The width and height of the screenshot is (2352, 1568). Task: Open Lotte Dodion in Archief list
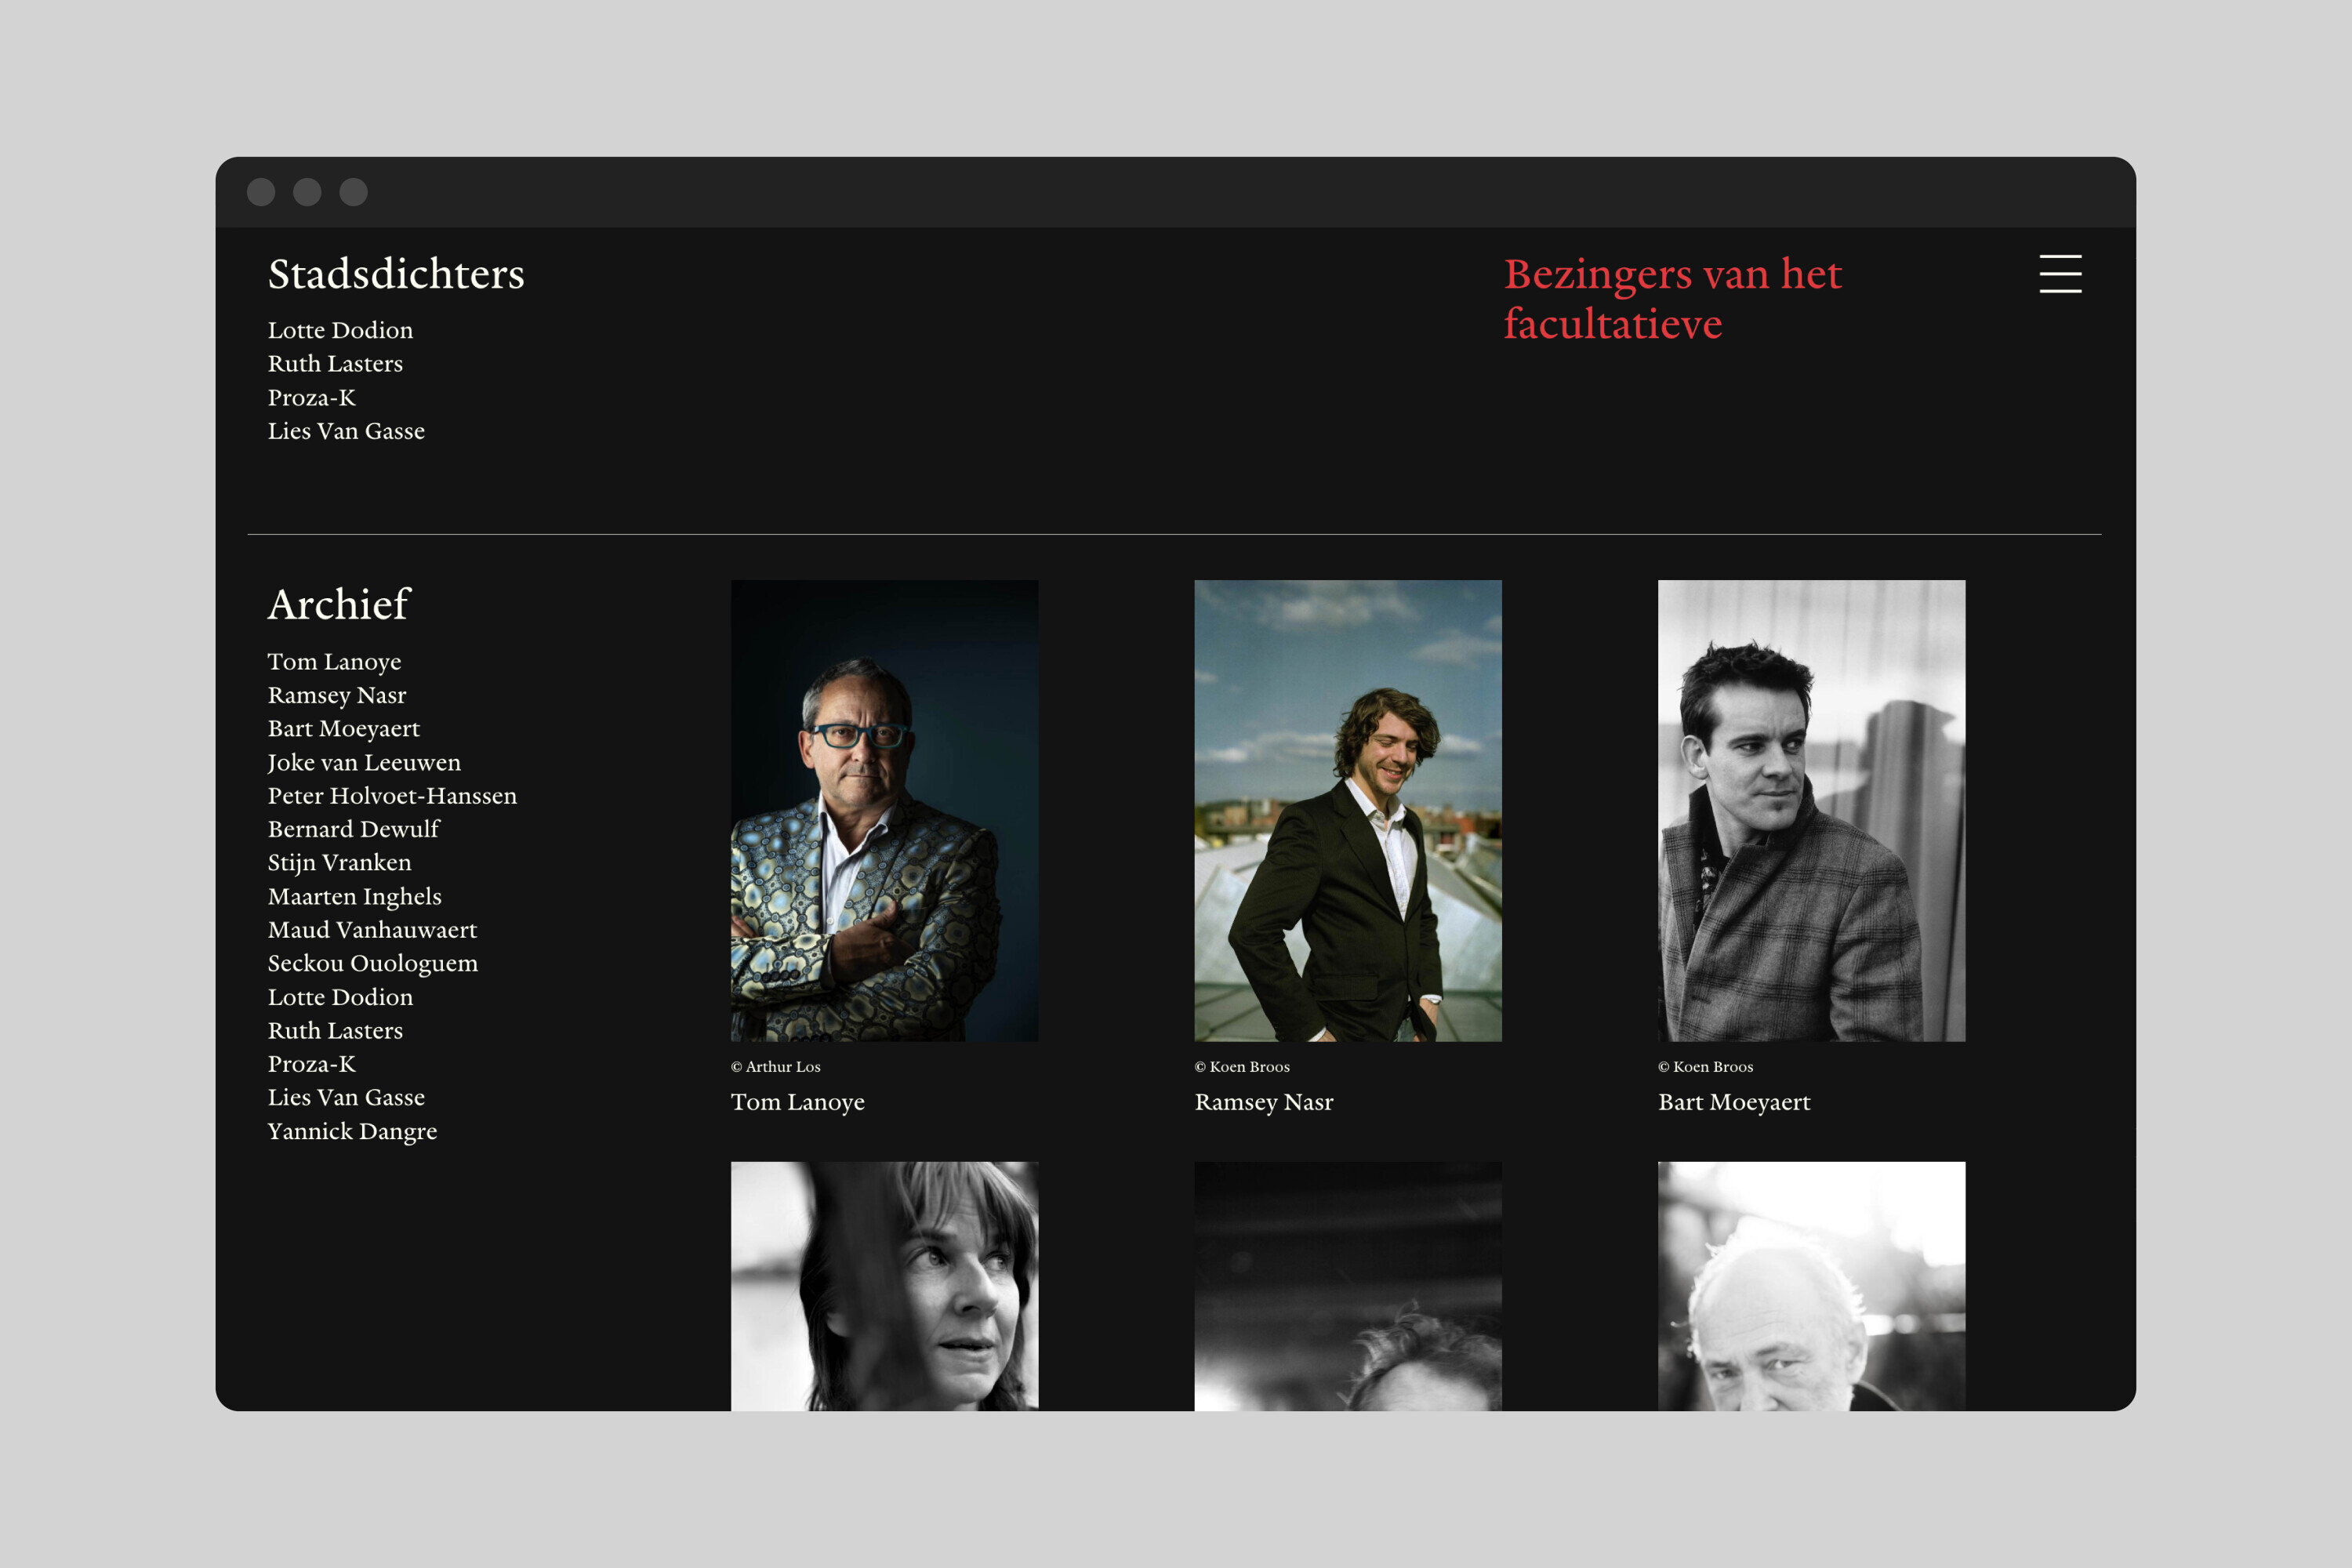pyautogui.click(x=340, y=997)
